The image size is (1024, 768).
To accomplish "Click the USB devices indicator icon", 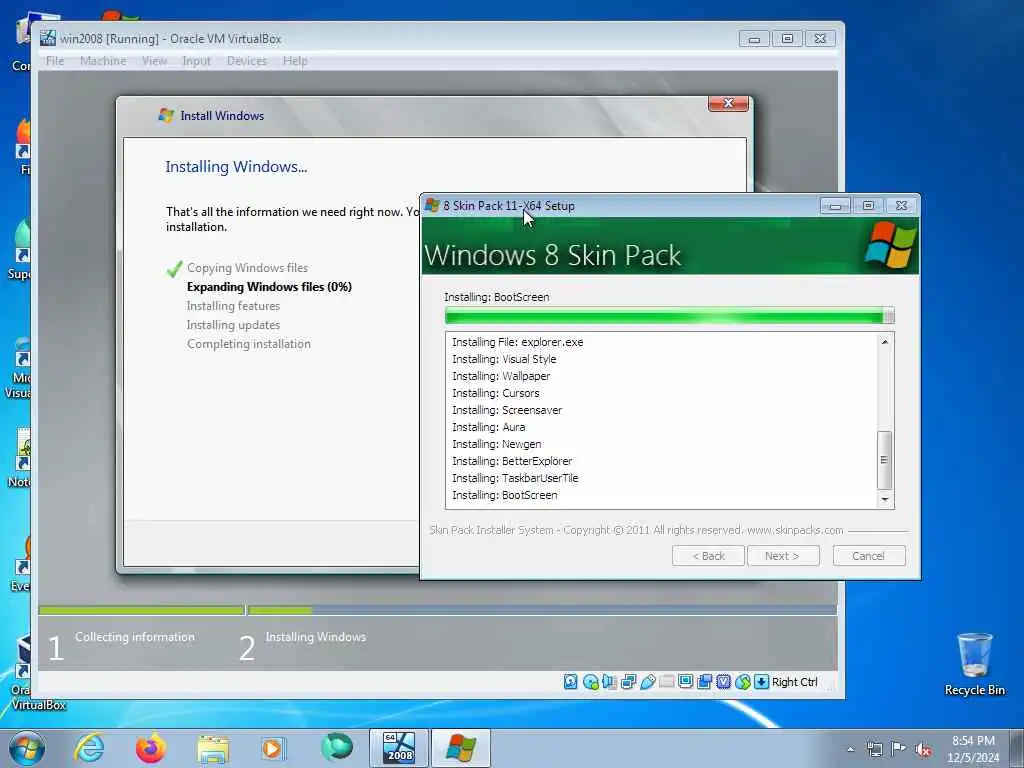I will click(647, 682).
